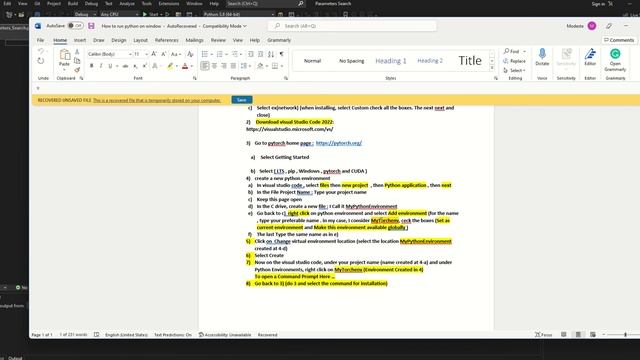Viewport: 640px width, 360px height.
Task: Increase font size with grow icon
Action: [x=154, y=54]
